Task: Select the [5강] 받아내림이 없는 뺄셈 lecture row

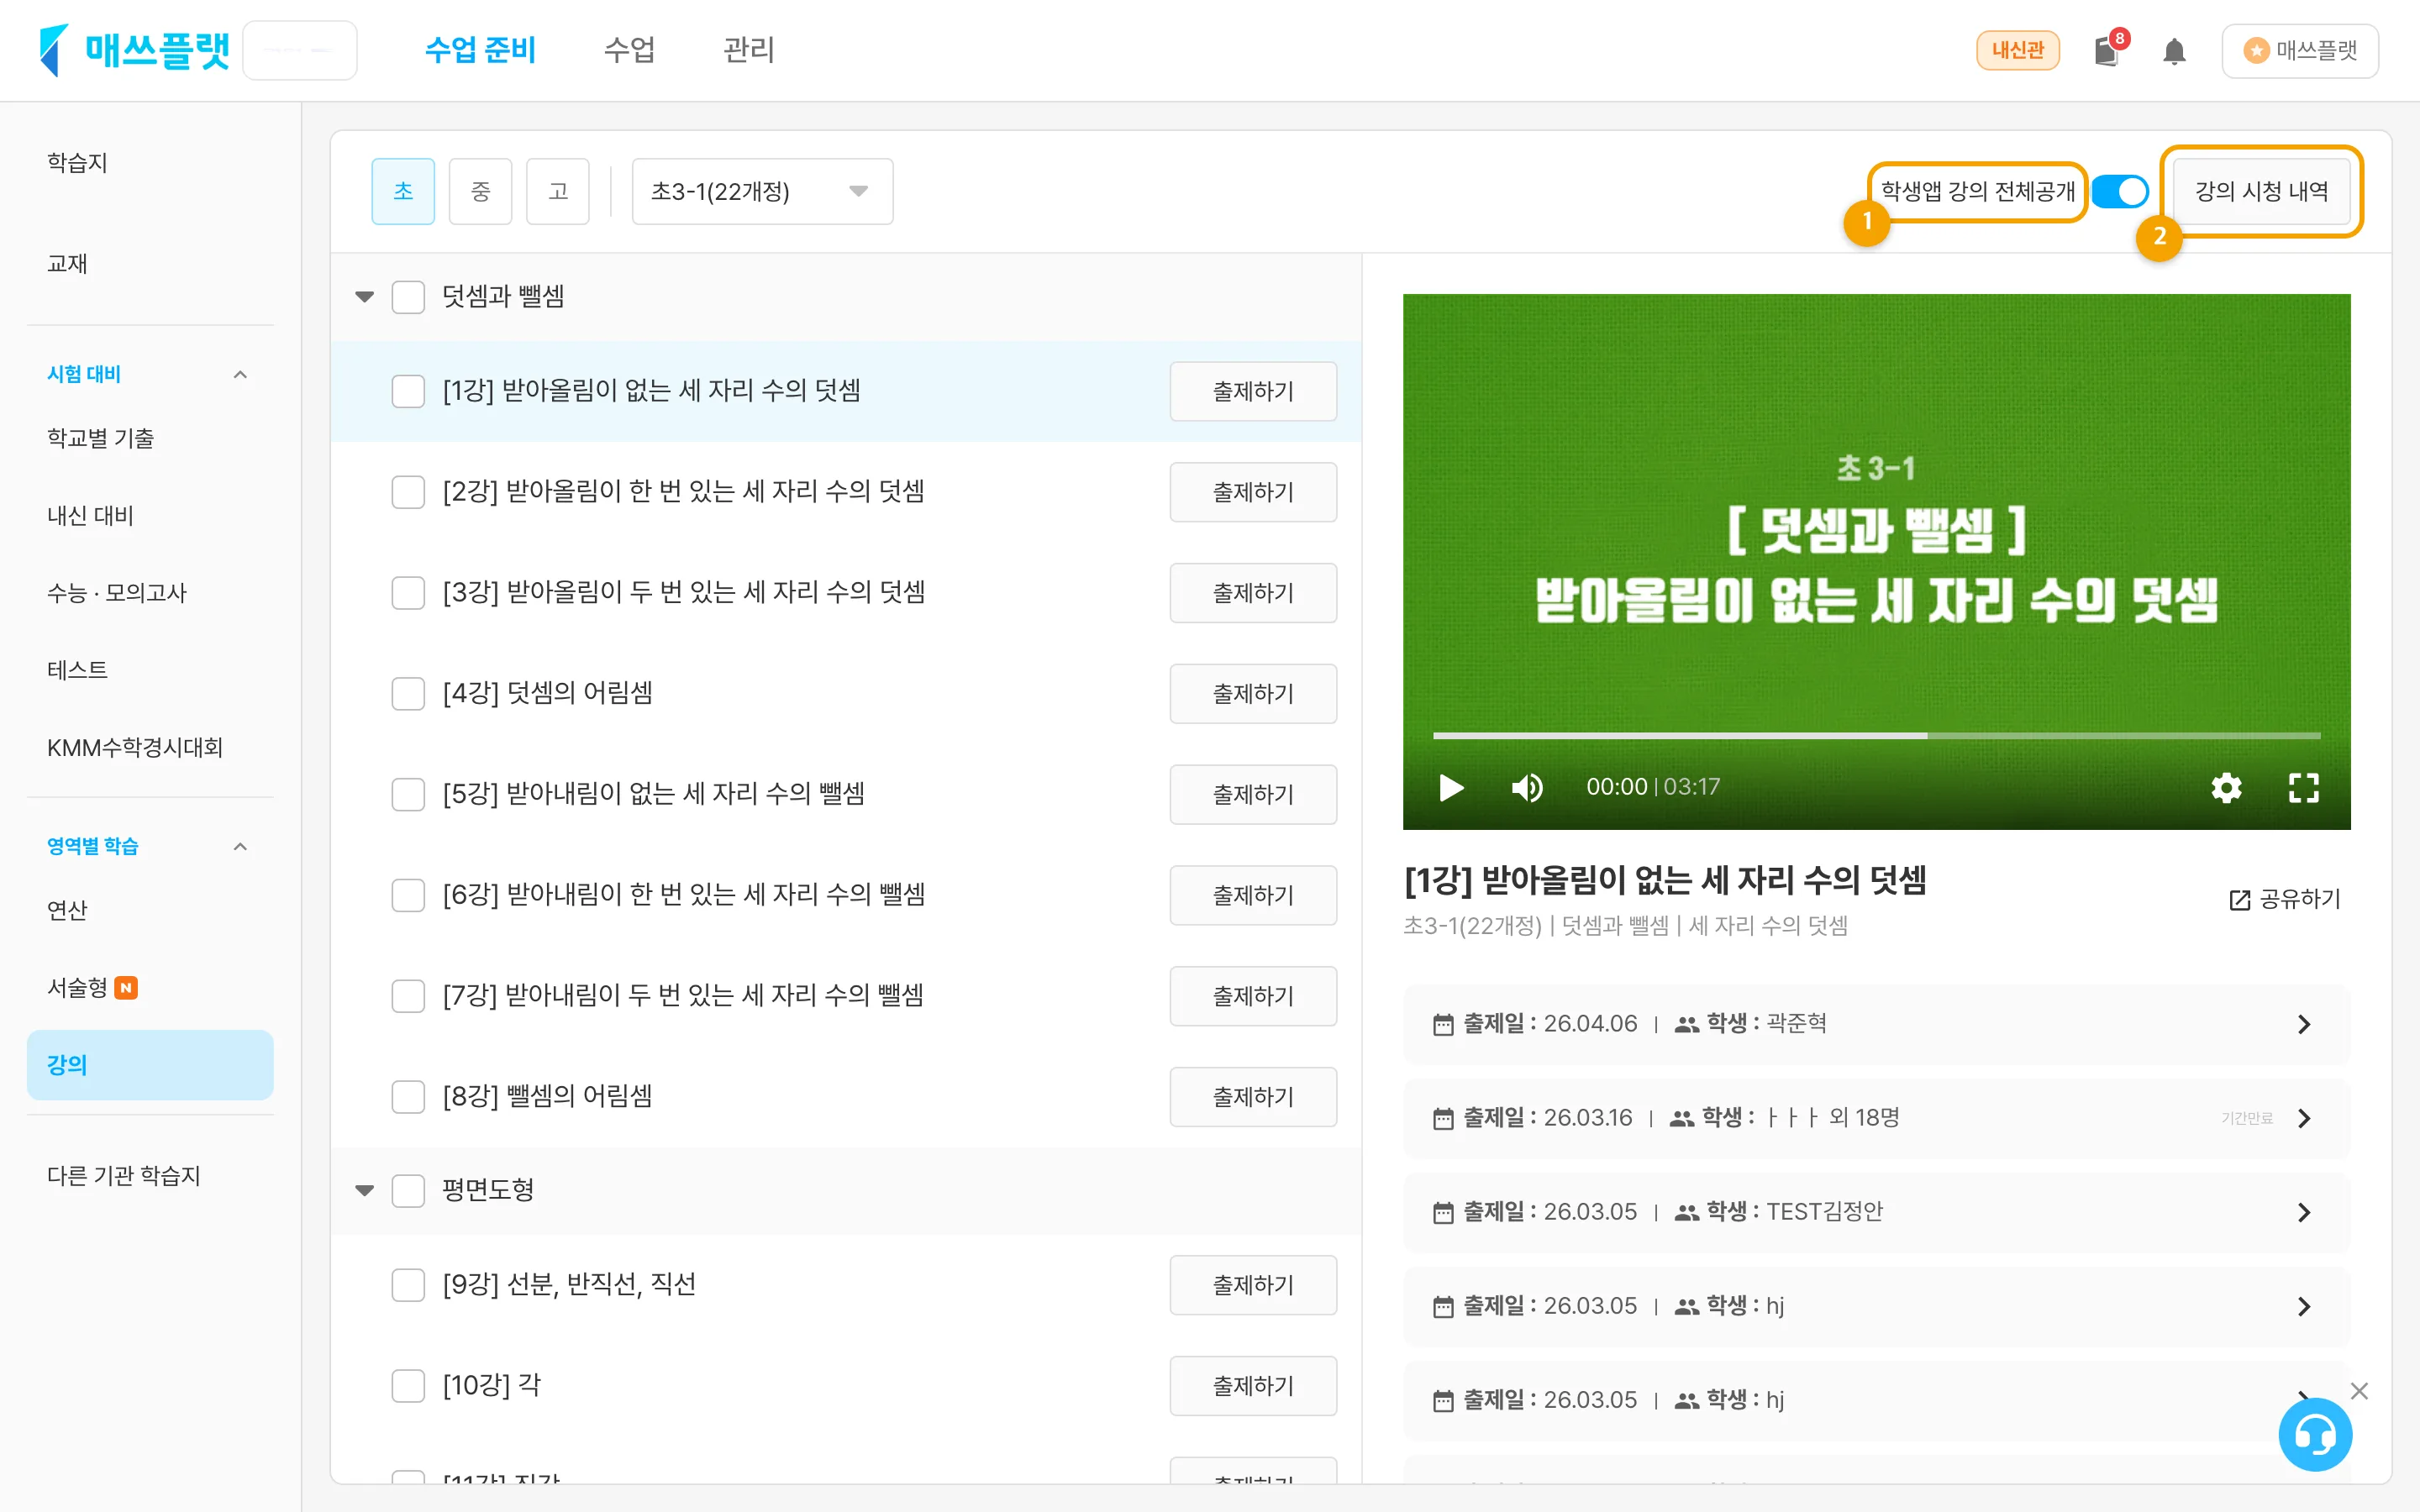Action: tap(846, 795)
